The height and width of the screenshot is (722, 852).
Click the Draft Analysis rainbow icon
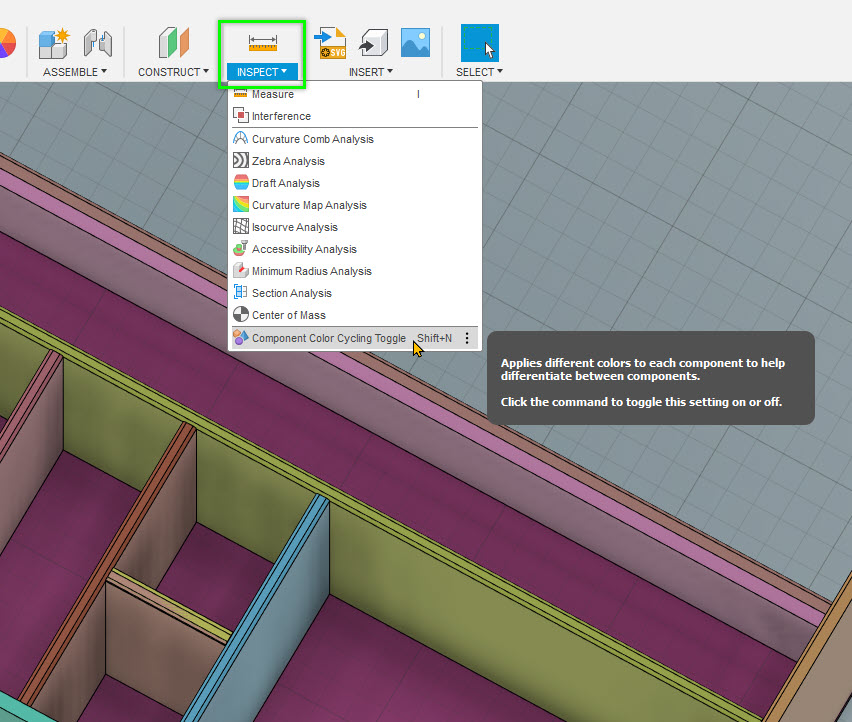(x=241, y=182)
